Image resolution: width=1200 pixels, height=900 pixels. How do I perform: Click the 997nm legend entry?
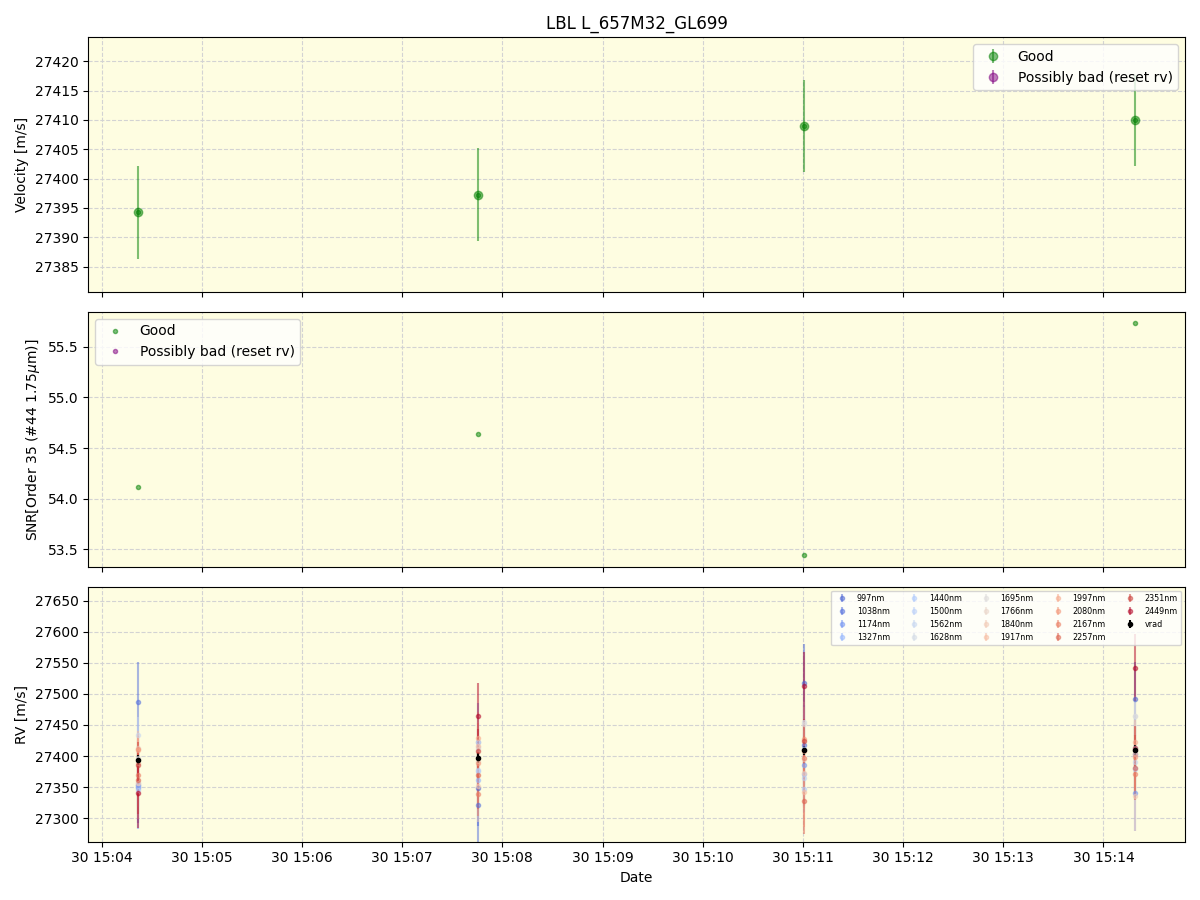860,598
